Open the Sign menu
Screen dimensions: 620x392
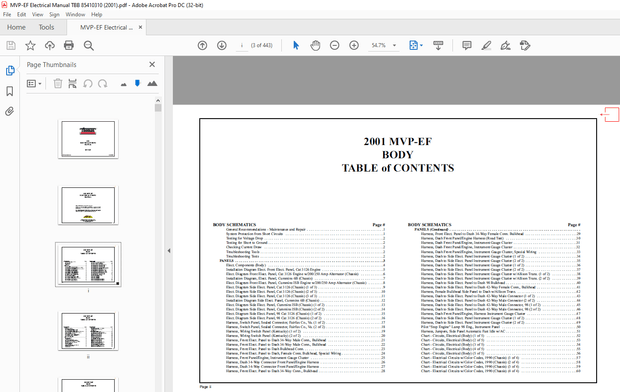(x=54, y=15)
